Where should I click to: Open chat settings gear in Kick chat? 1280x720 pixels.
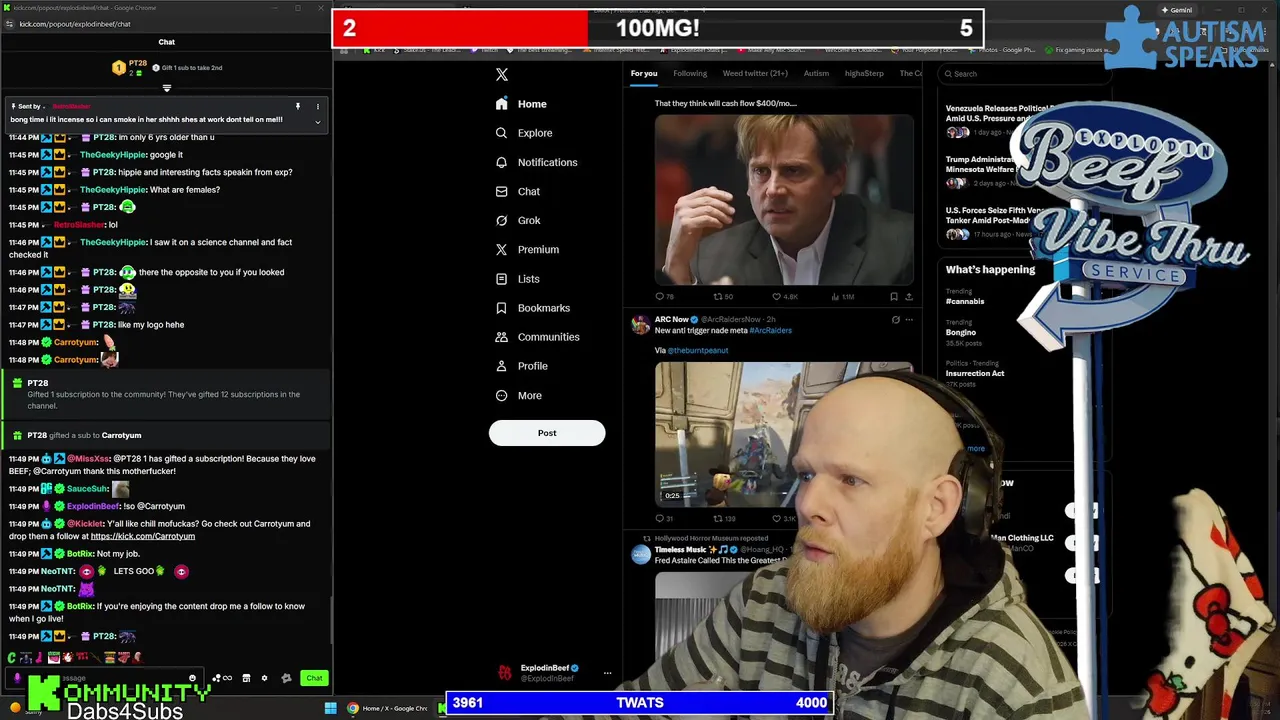264,678
